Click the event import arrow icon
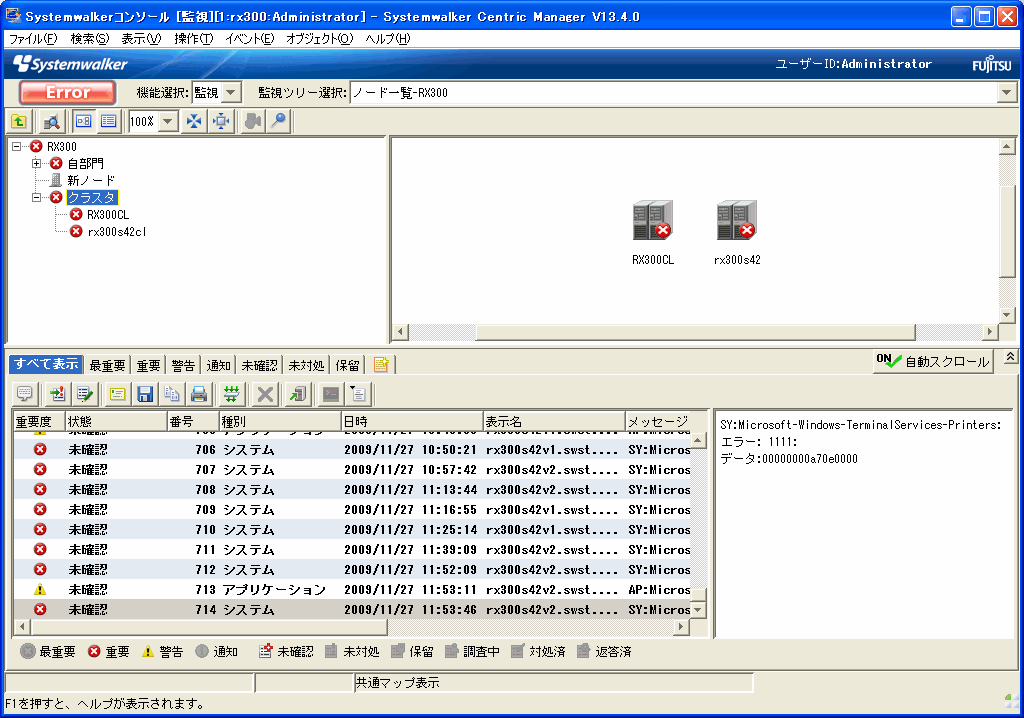1024x718 pixels. point(57,394)
